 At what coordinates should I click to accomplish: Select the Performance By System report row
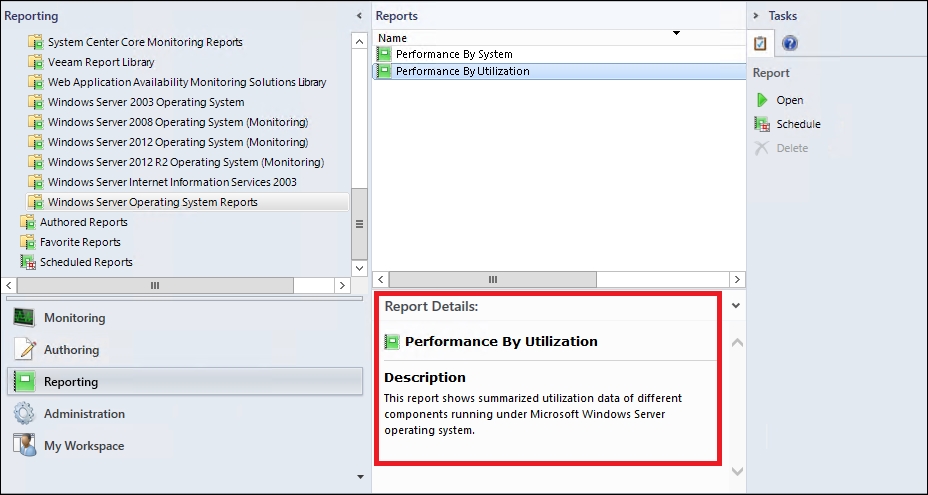click(559, 54)
